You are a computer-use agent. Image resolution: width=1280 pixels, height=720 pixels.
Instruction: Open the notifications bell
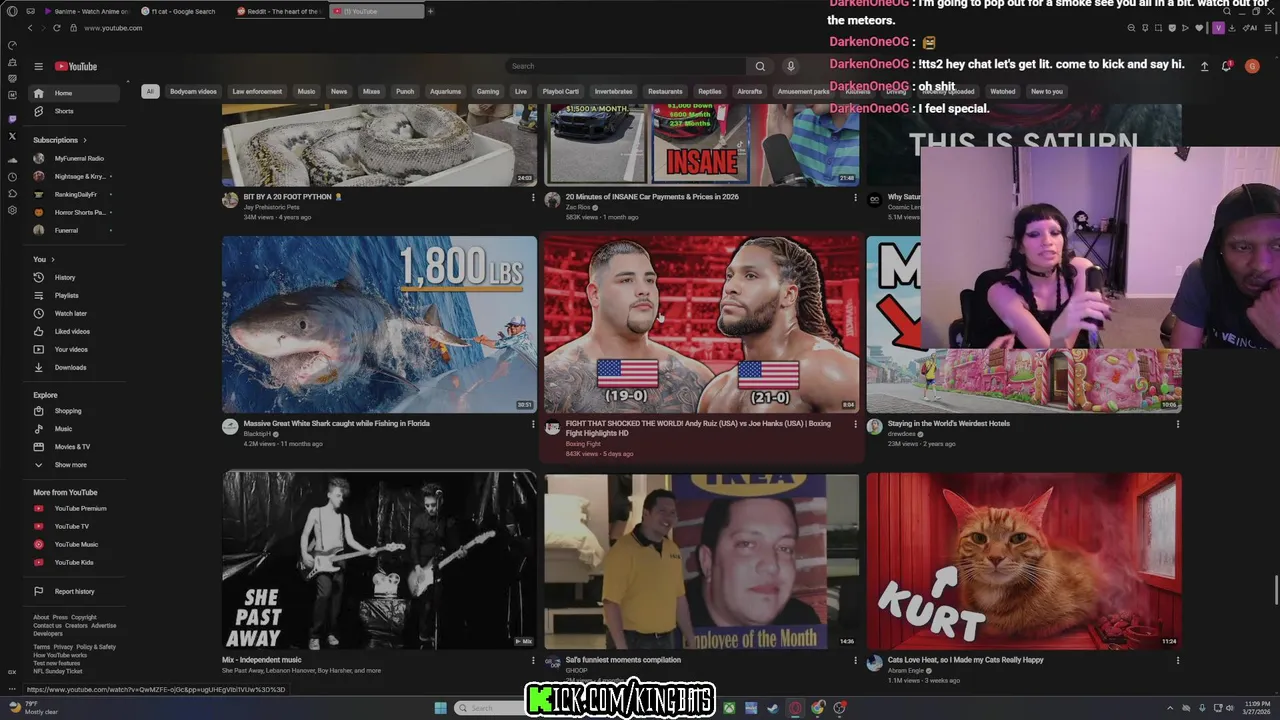tap(1226, 66)
